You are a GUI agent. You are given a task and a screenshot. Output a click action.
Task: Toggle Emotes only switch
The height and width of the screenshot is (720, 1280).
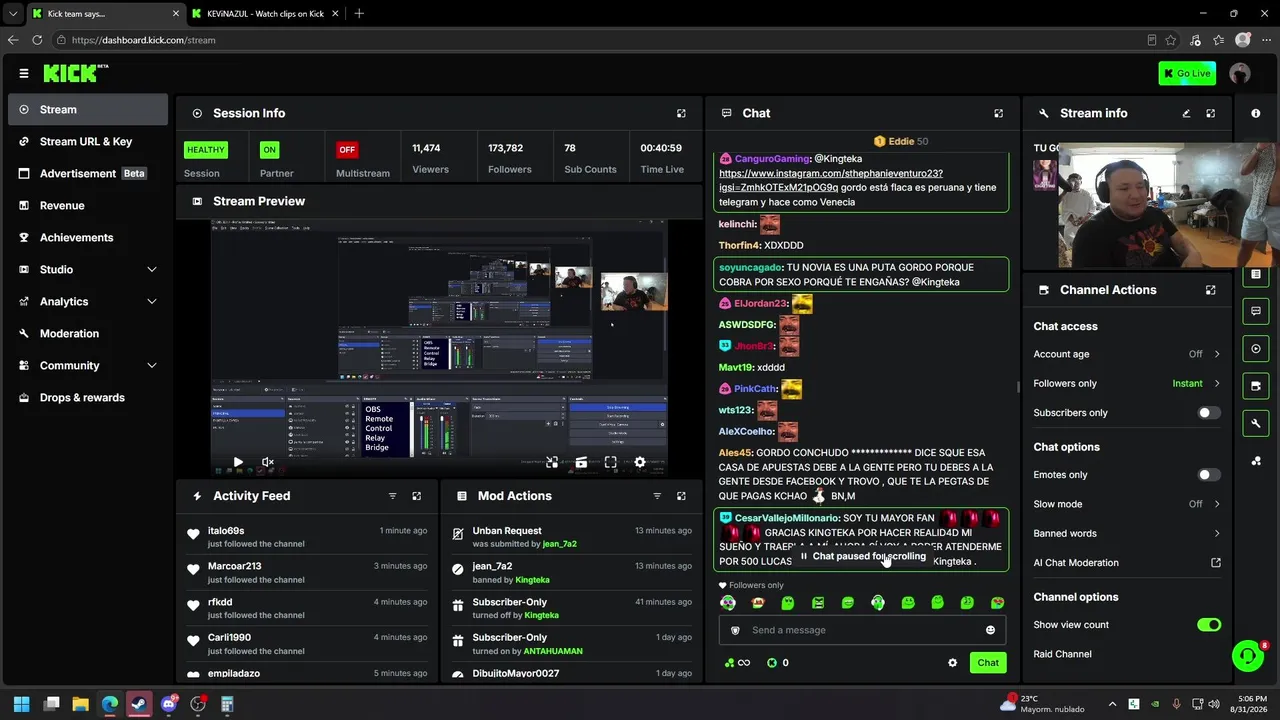coord(1209,475)
